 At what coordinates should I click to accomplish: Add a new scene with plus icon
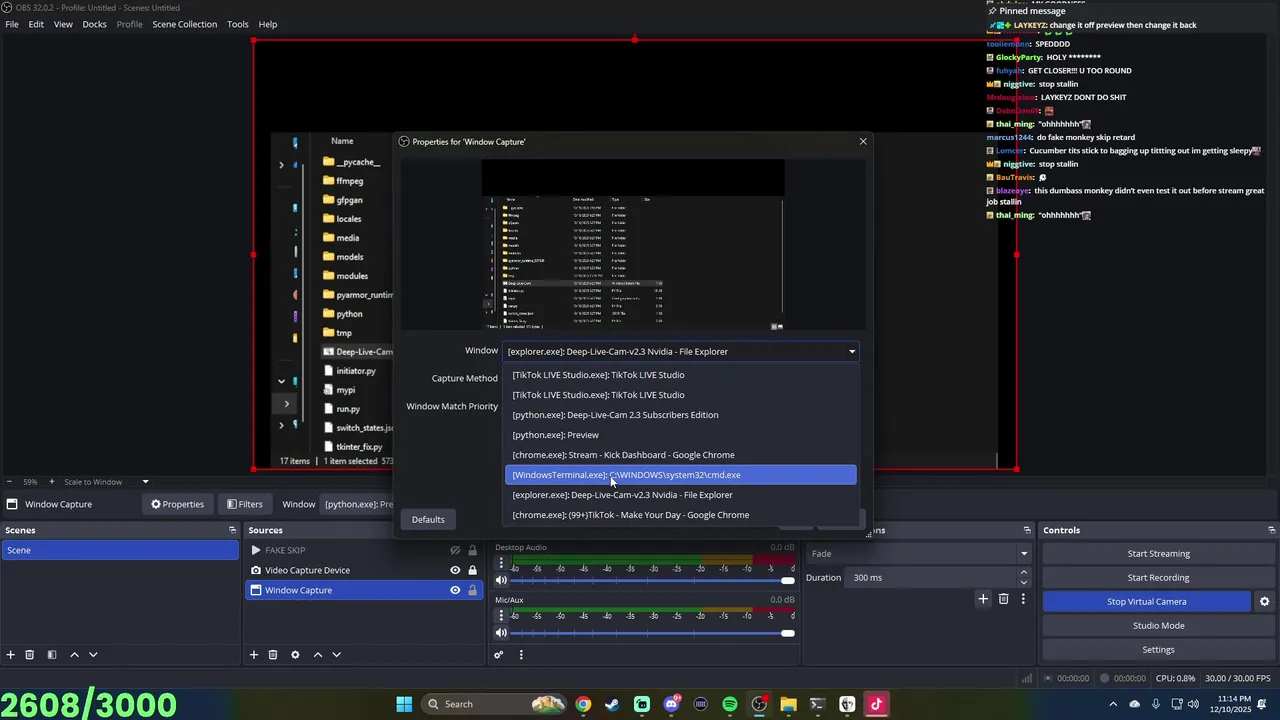pyautogui.click(x=10, y=655)
